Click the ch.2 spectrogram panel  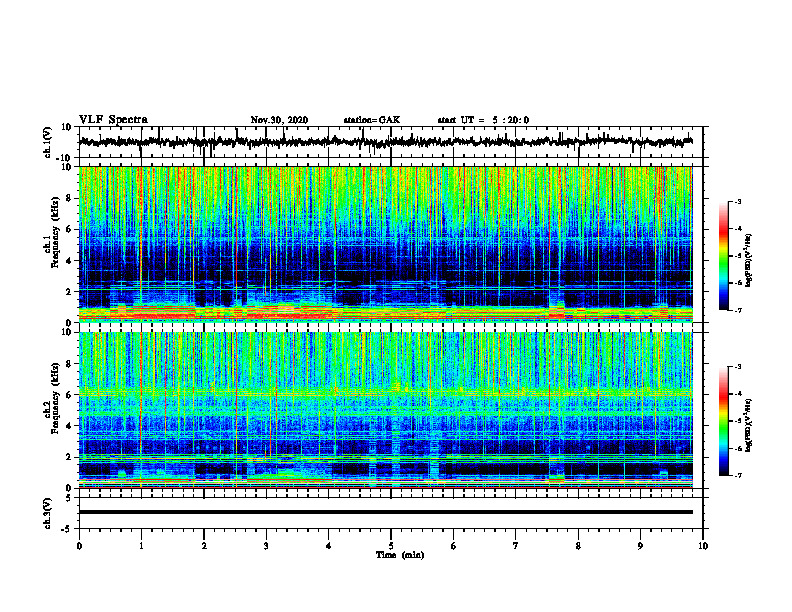386,410
